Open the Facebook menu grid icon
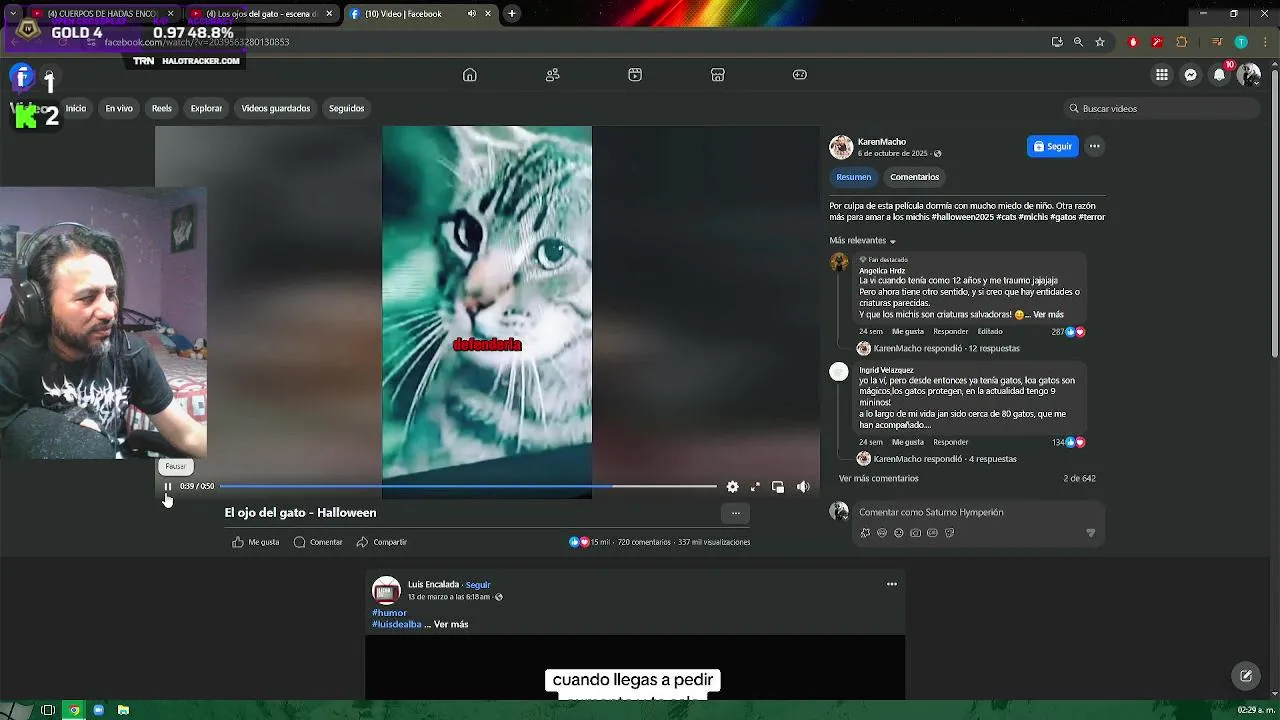1280x720 pixels. tap(1162, 75)
